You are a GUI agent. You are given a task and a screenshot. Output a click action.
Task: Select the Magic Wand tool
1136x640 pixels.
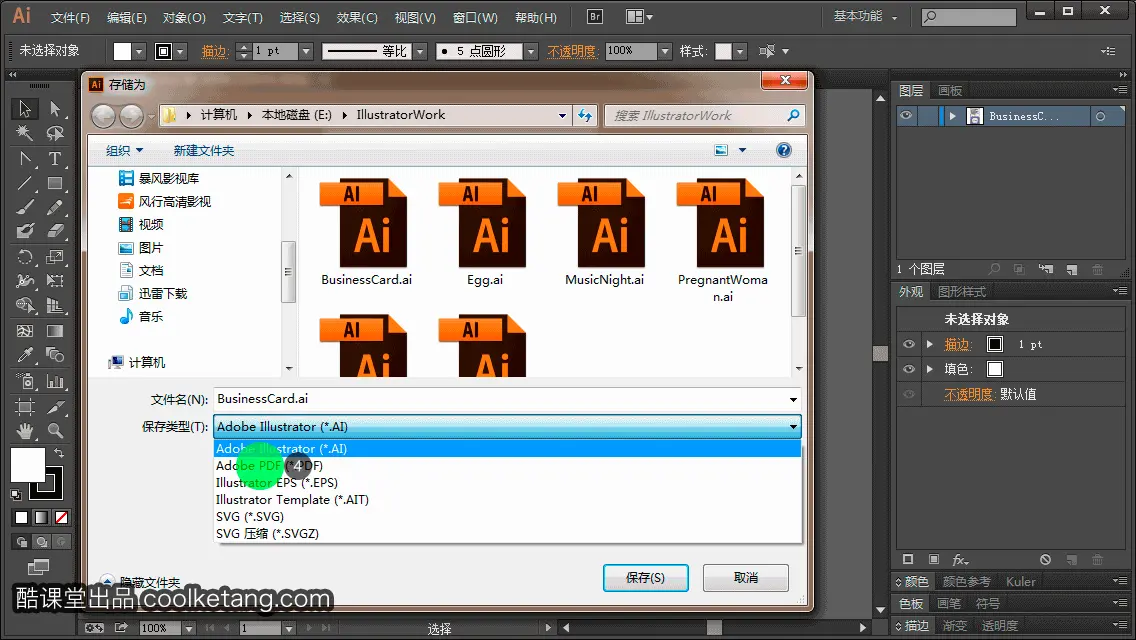[25, 133]
